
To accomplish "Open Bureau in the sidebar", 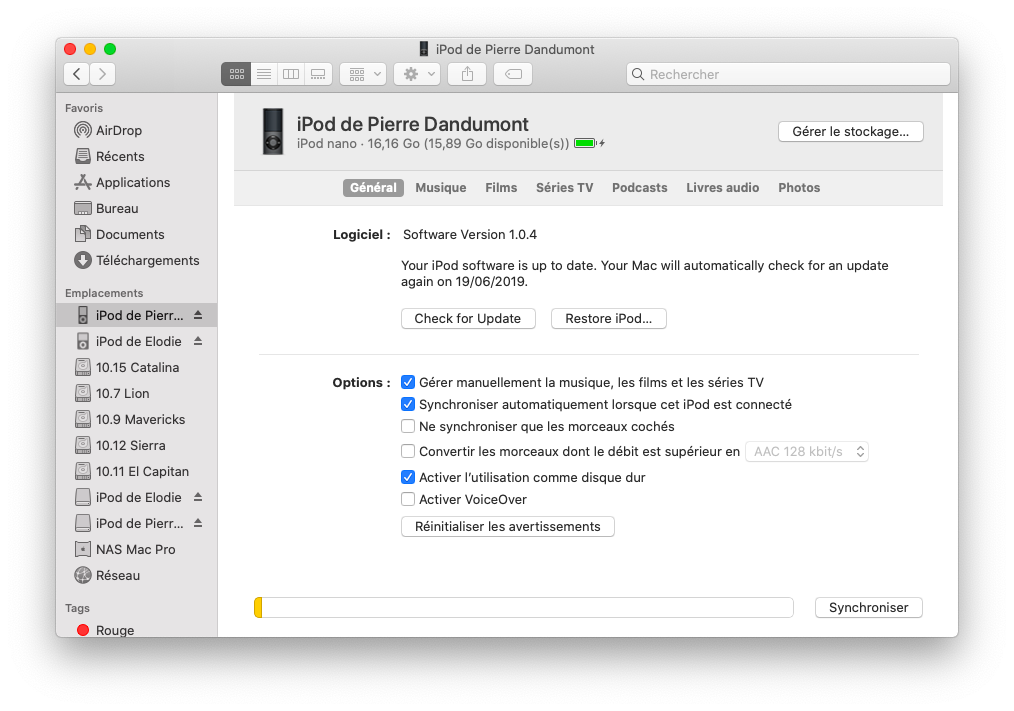I will [x=136, y=208].
